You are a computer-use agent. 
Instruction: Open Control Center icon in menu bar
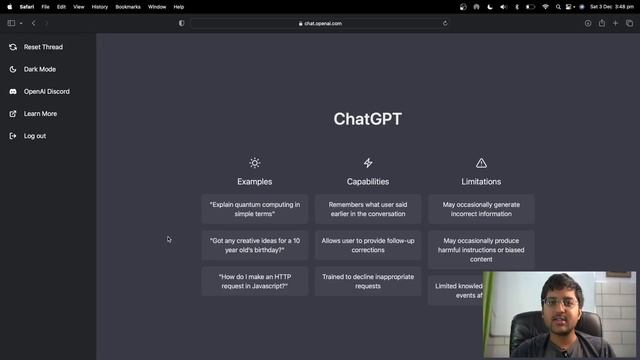[569, 7]
